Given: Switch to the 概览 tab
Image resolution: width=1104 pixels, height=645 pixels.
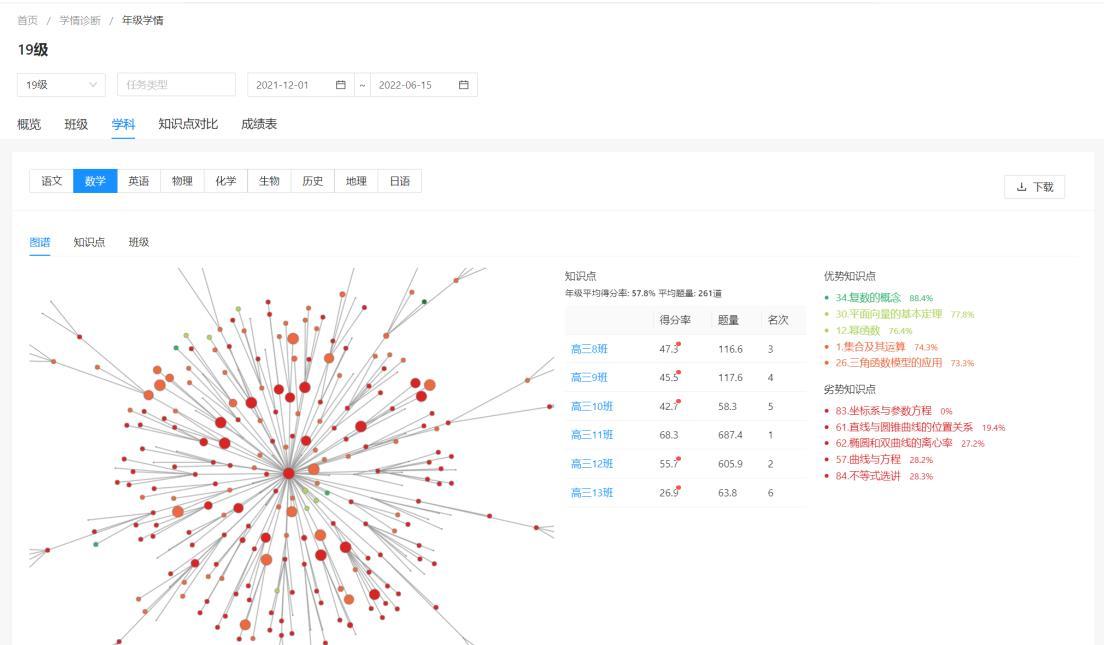Looking at the screenshot, I should pos(29,124).
